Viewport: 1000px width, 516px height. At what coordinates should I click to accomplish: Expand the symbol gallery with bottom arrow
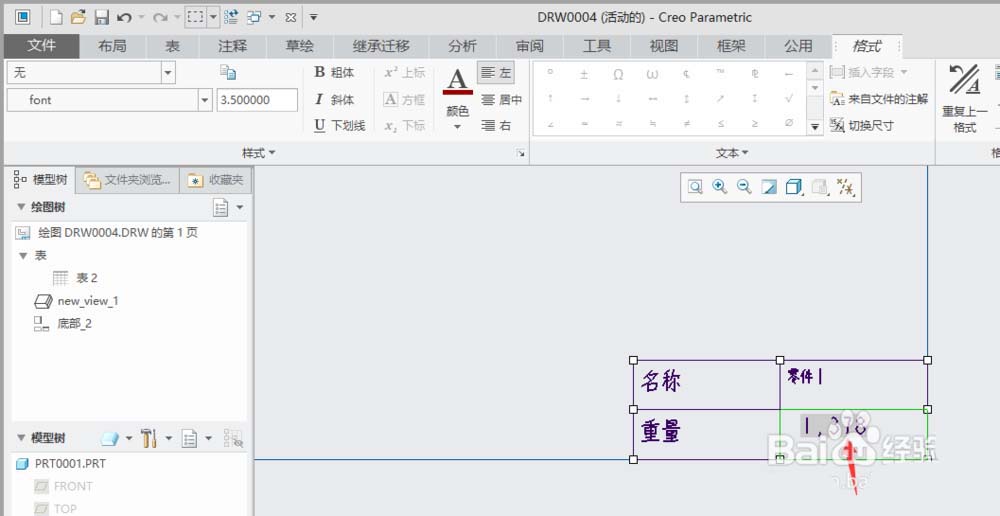tap(814, 127)
